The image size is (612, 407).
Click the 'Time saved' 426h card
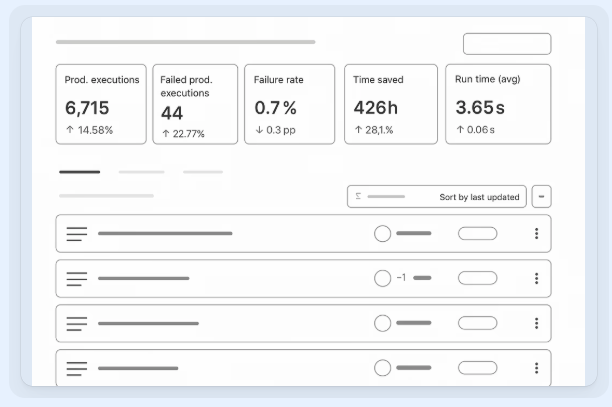[391, 104]
